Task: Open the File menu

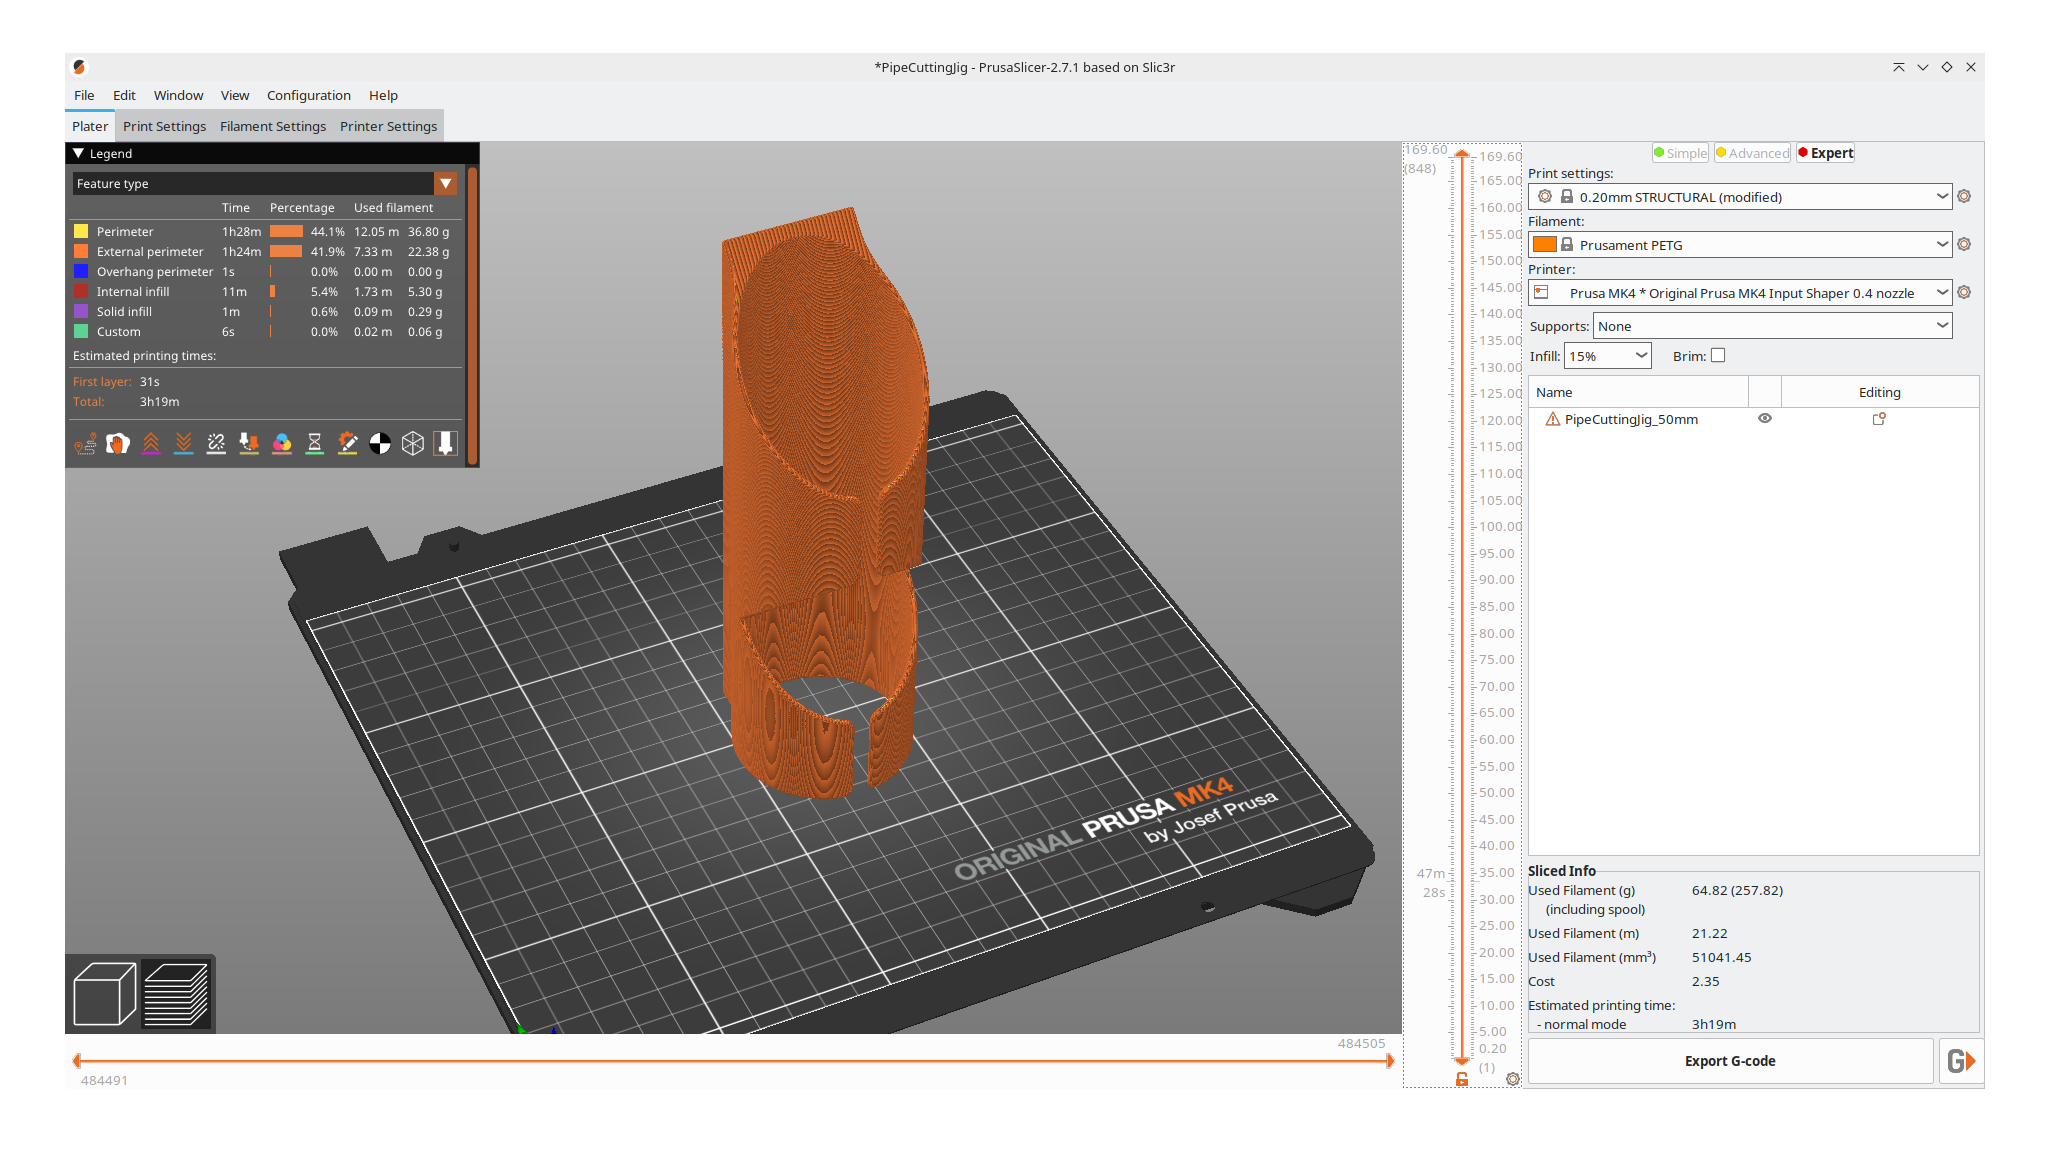Action: point(84,96)
